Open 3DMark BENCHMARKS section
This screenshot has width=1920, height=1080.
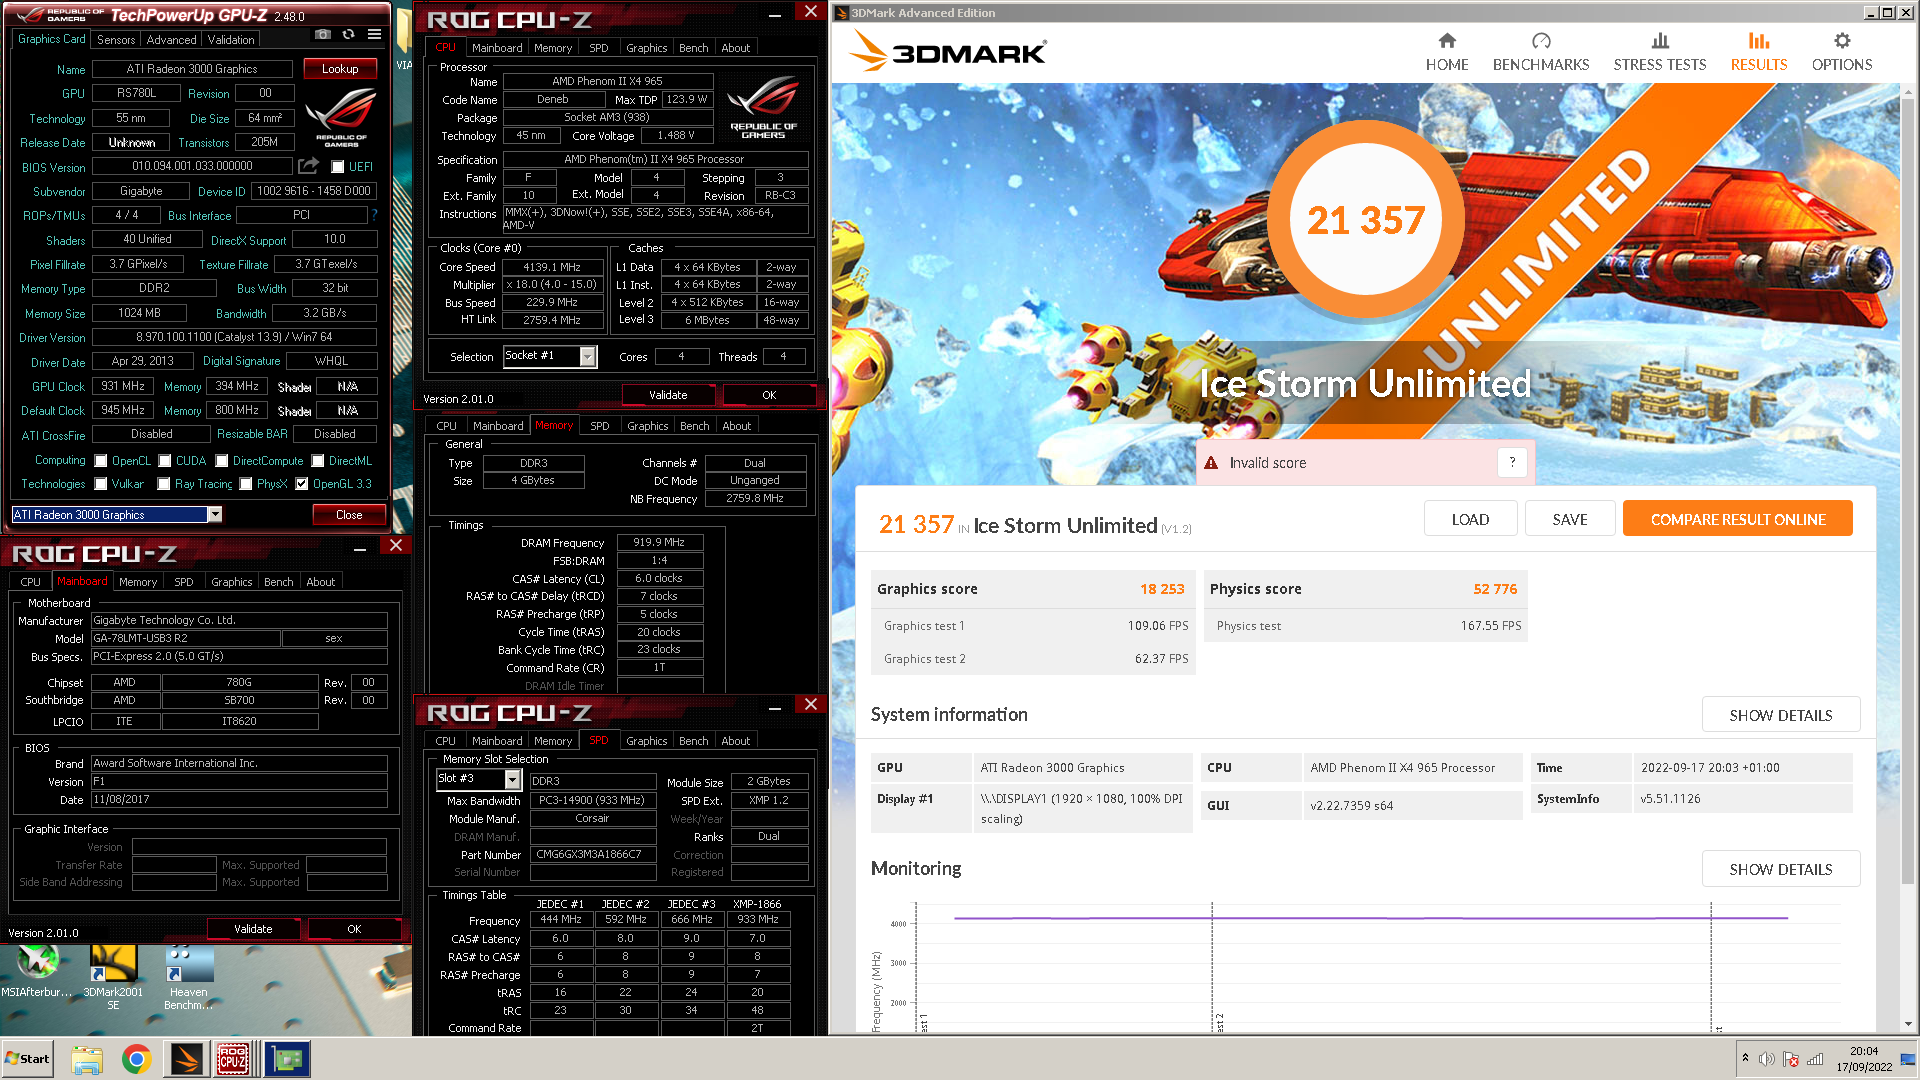pyautogui.click(x=1541, y=52)
